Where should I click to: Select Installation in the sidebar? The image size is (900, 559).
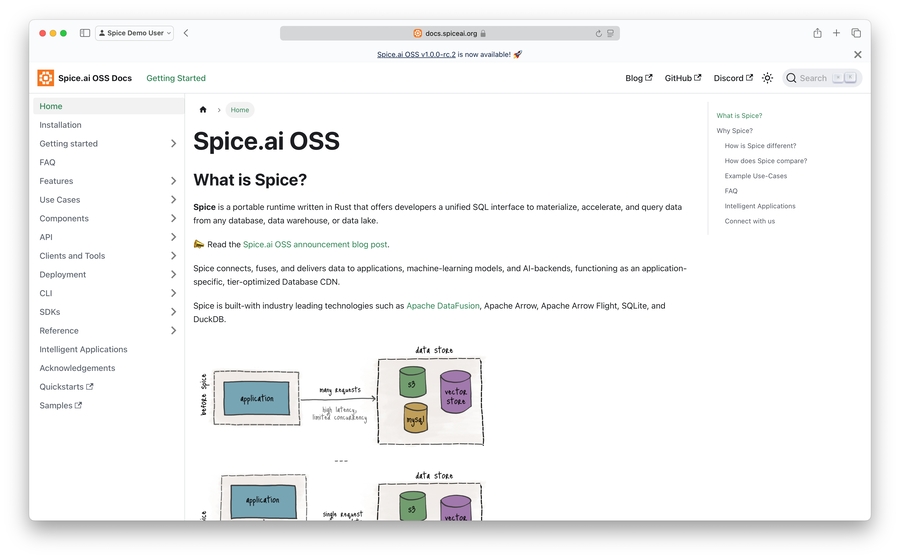pyautogui.click(x=61, y=125)
